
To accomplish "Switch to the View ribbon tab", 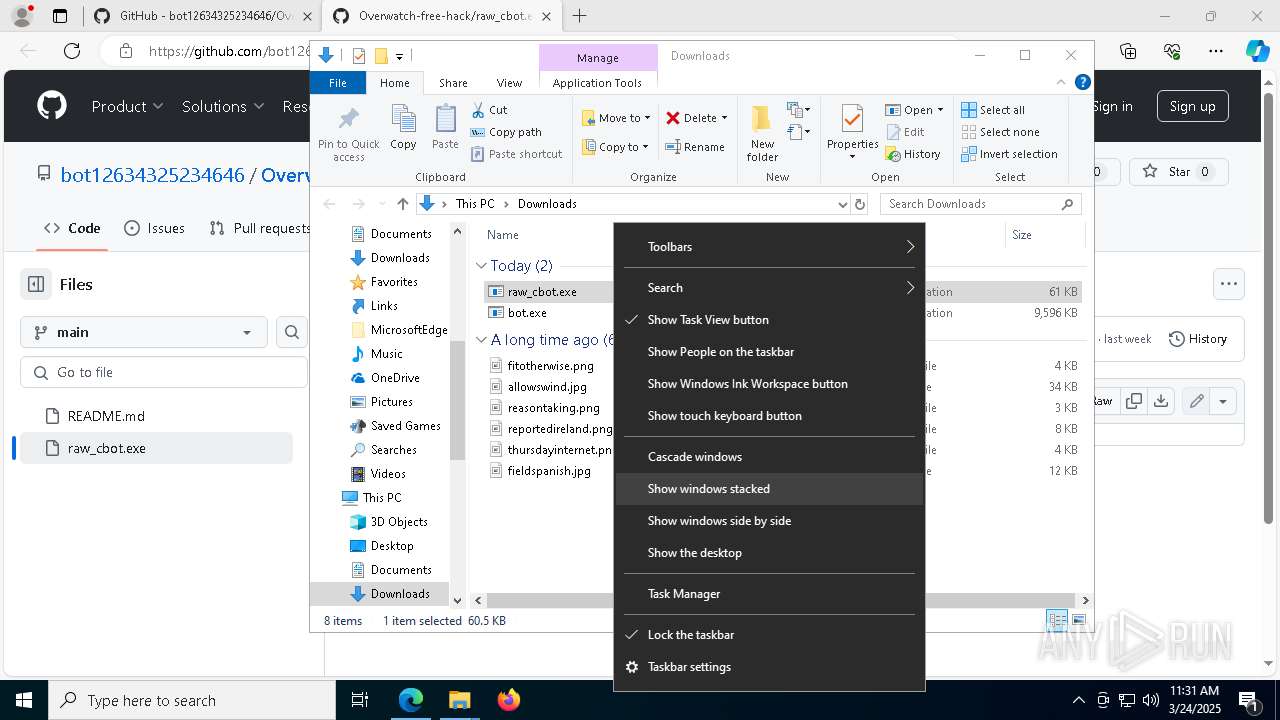I will (509, 83).
